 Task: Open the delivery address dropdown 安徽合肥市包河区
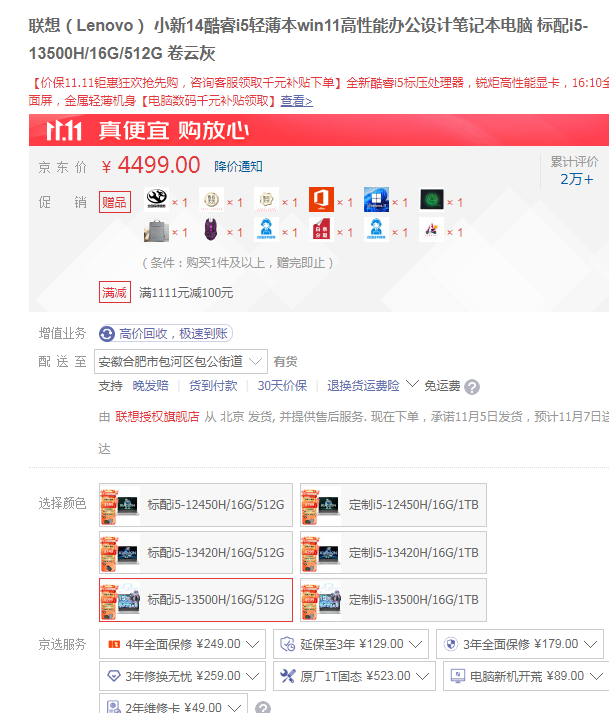tap(181, 361)
